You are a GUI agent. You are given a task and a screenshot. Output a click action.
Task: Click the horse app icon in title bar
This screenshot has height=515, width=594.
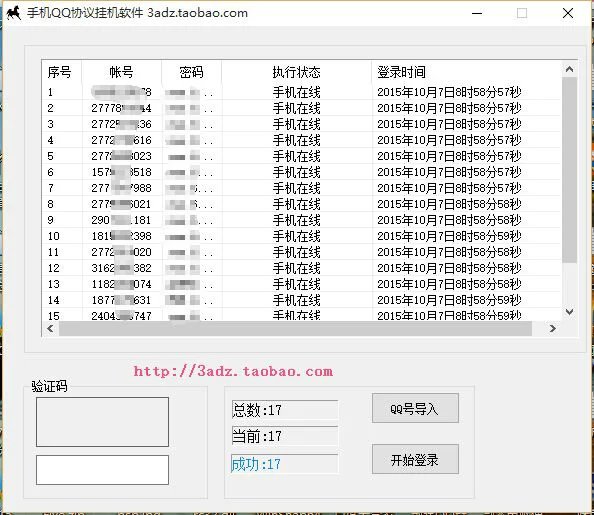(13, 13)
